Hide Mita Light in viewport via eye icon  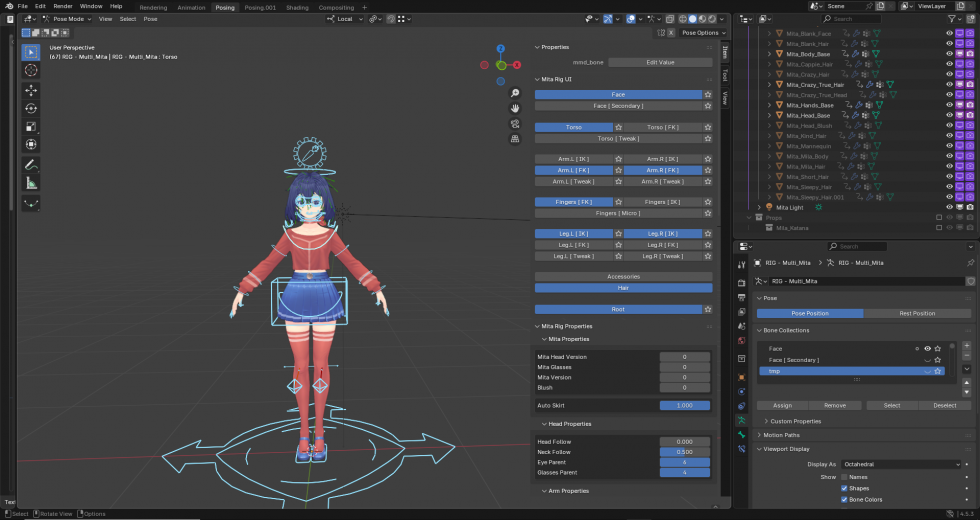(949, 208)
